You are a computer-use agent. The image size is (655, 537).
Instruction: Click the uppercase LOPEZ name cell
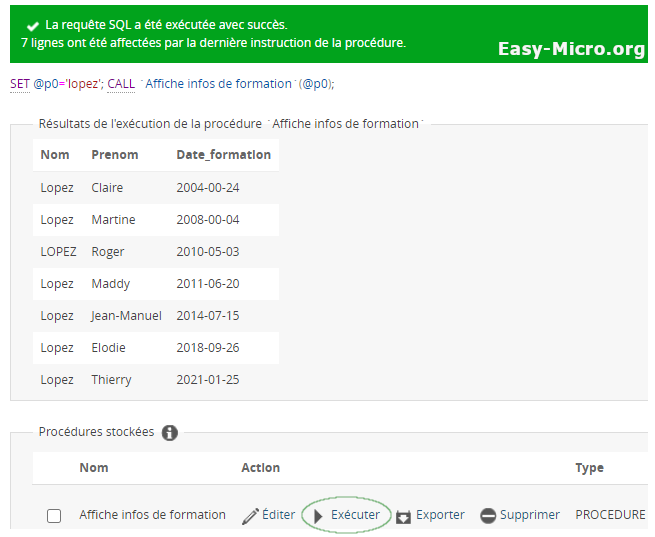point(58,252)
